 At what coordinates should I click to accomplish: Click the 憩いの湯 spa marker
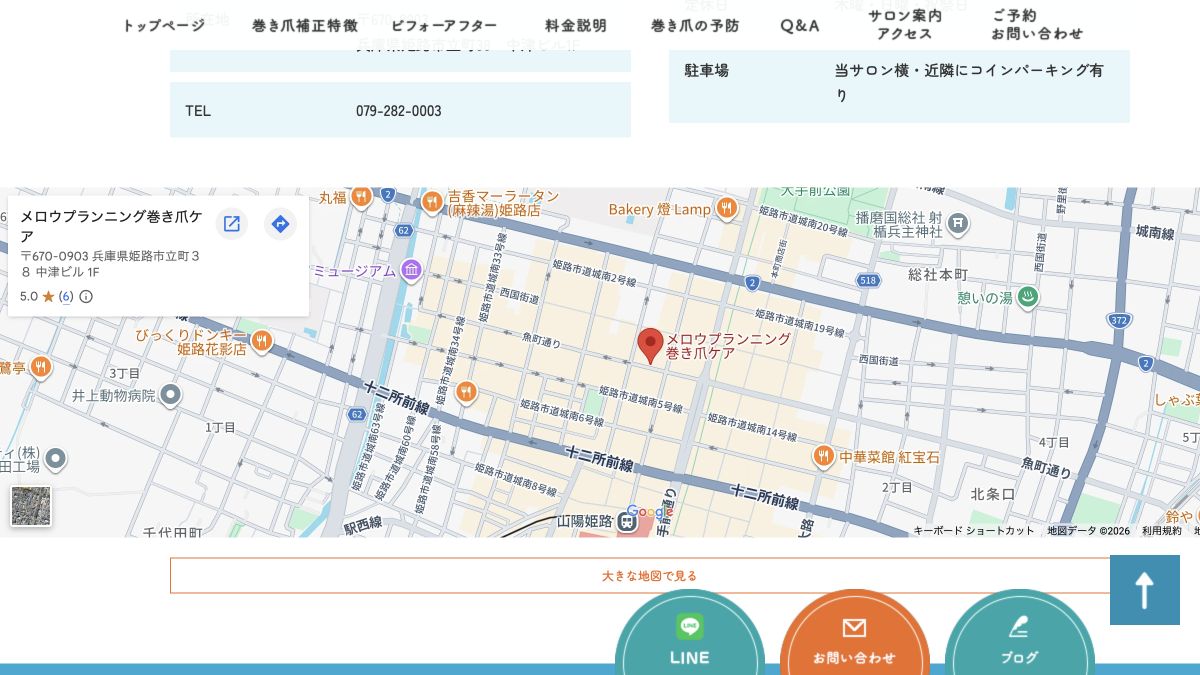point(1027,297)
